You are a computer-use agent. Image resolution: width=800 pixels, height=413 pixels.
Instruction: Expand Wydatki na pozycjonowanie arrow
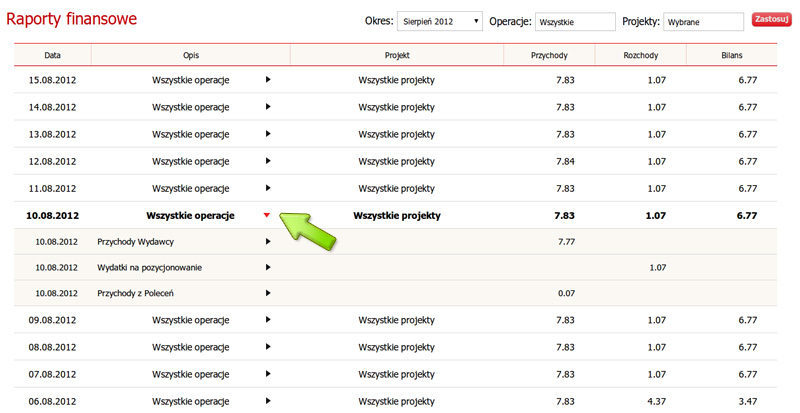[x=268, y=267]
